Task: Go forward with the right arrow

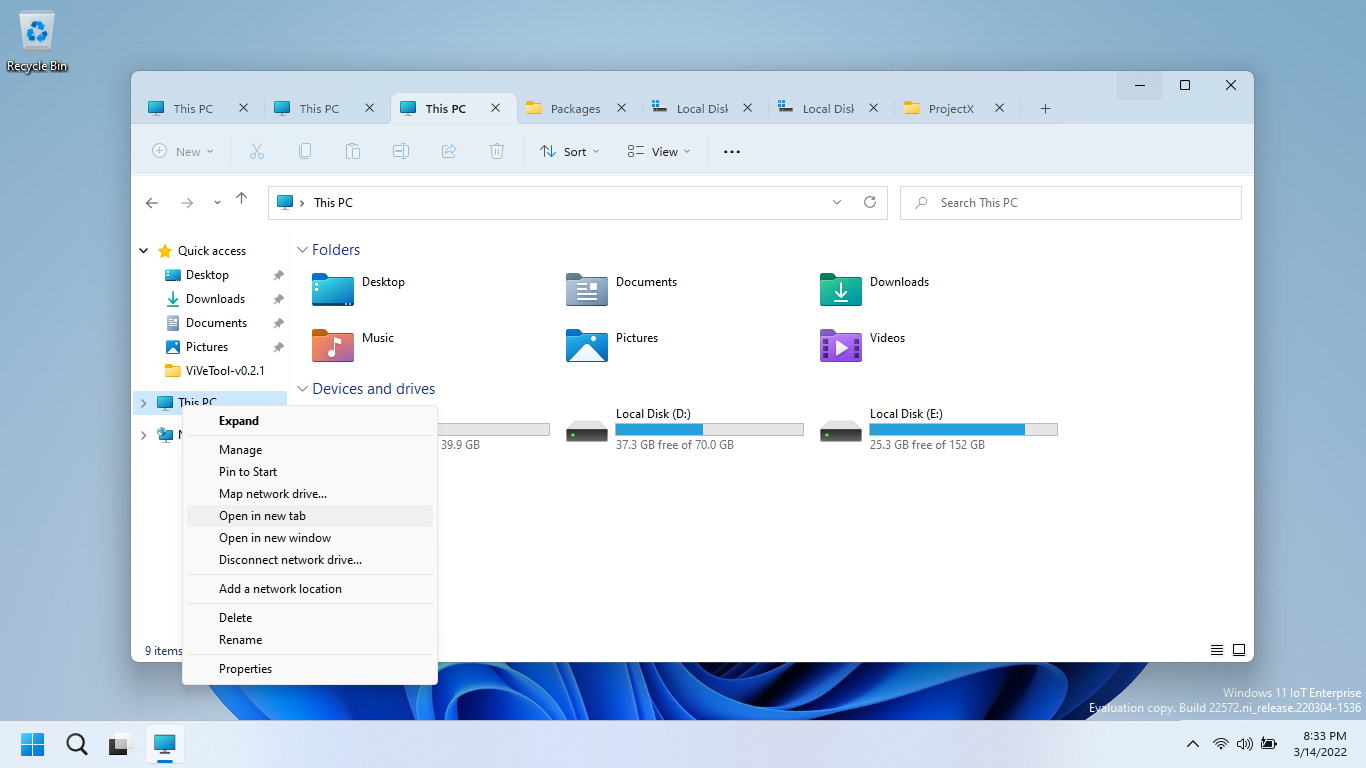Action: point(187,202)
